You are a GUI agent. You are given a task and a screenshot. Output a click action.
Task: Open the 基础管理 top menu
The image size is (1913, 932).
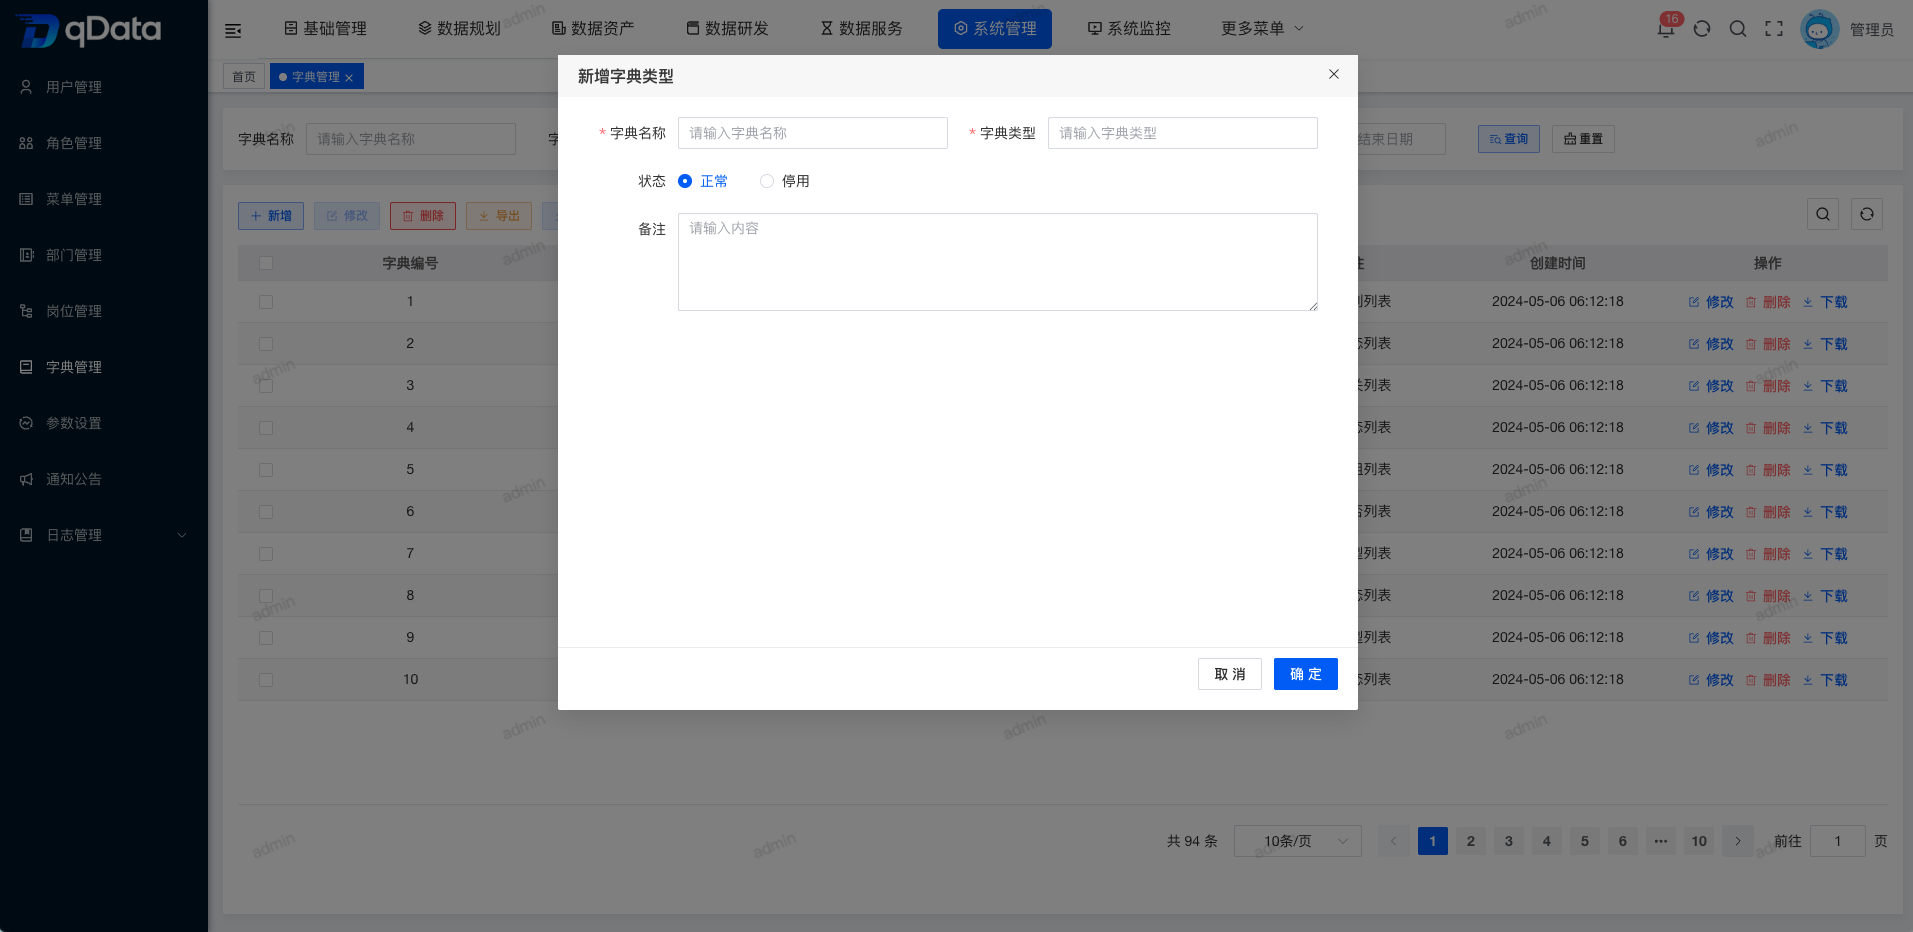pyautogui.click(x=326, y=29)
